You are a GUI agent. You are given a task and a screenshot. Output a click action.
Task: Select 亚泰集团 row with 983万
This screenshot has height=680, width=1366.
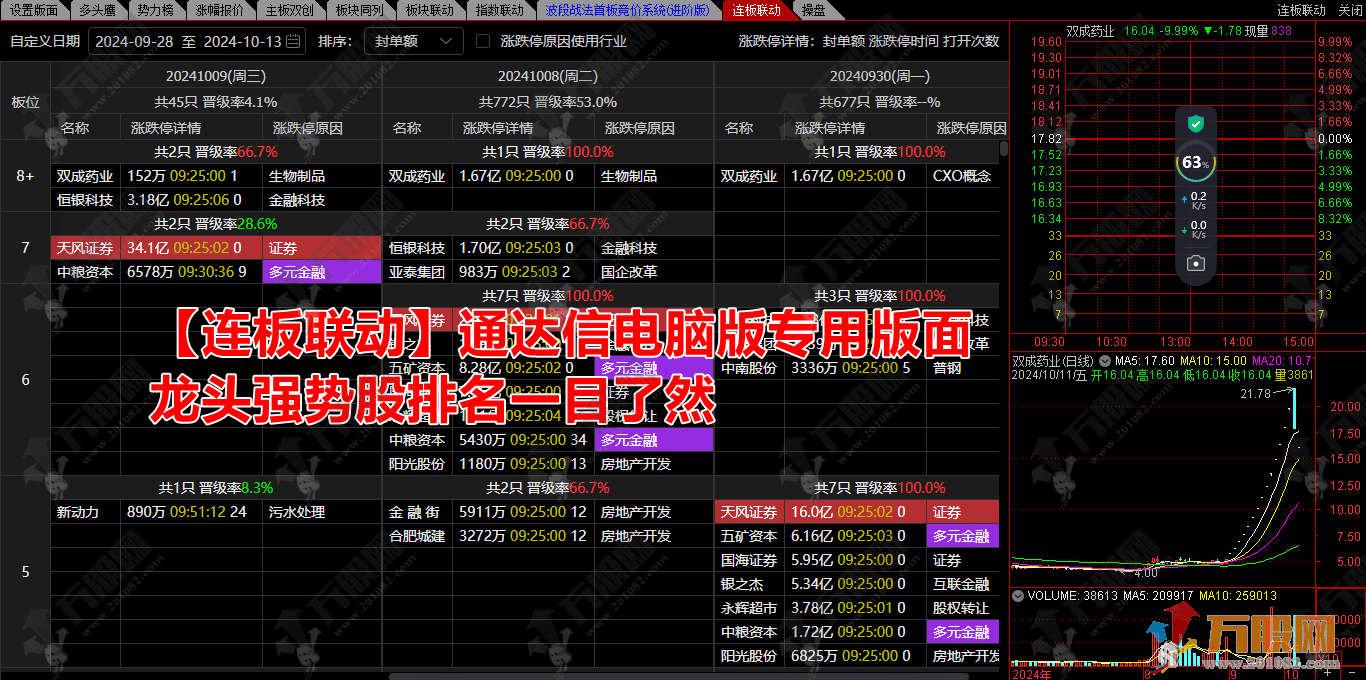(548, 272)
